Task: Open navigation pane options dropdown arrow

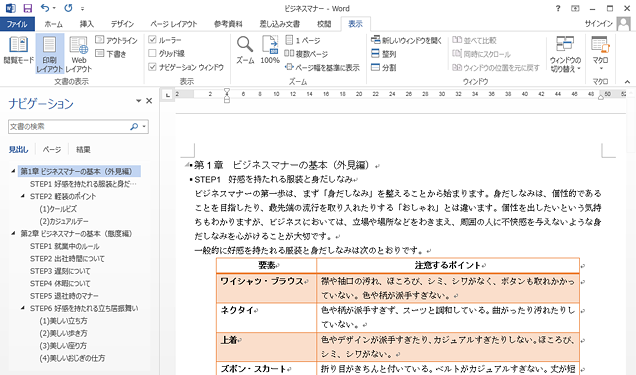Action: pos(138,101)
